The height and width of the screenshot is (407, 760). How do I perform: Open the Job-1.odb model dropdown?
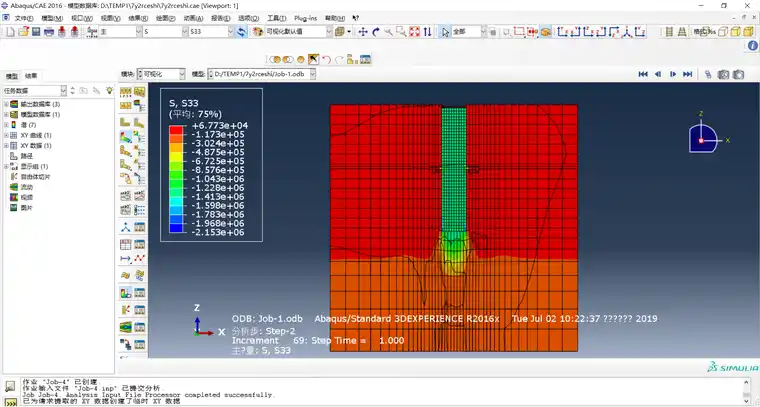click(262, 74)
